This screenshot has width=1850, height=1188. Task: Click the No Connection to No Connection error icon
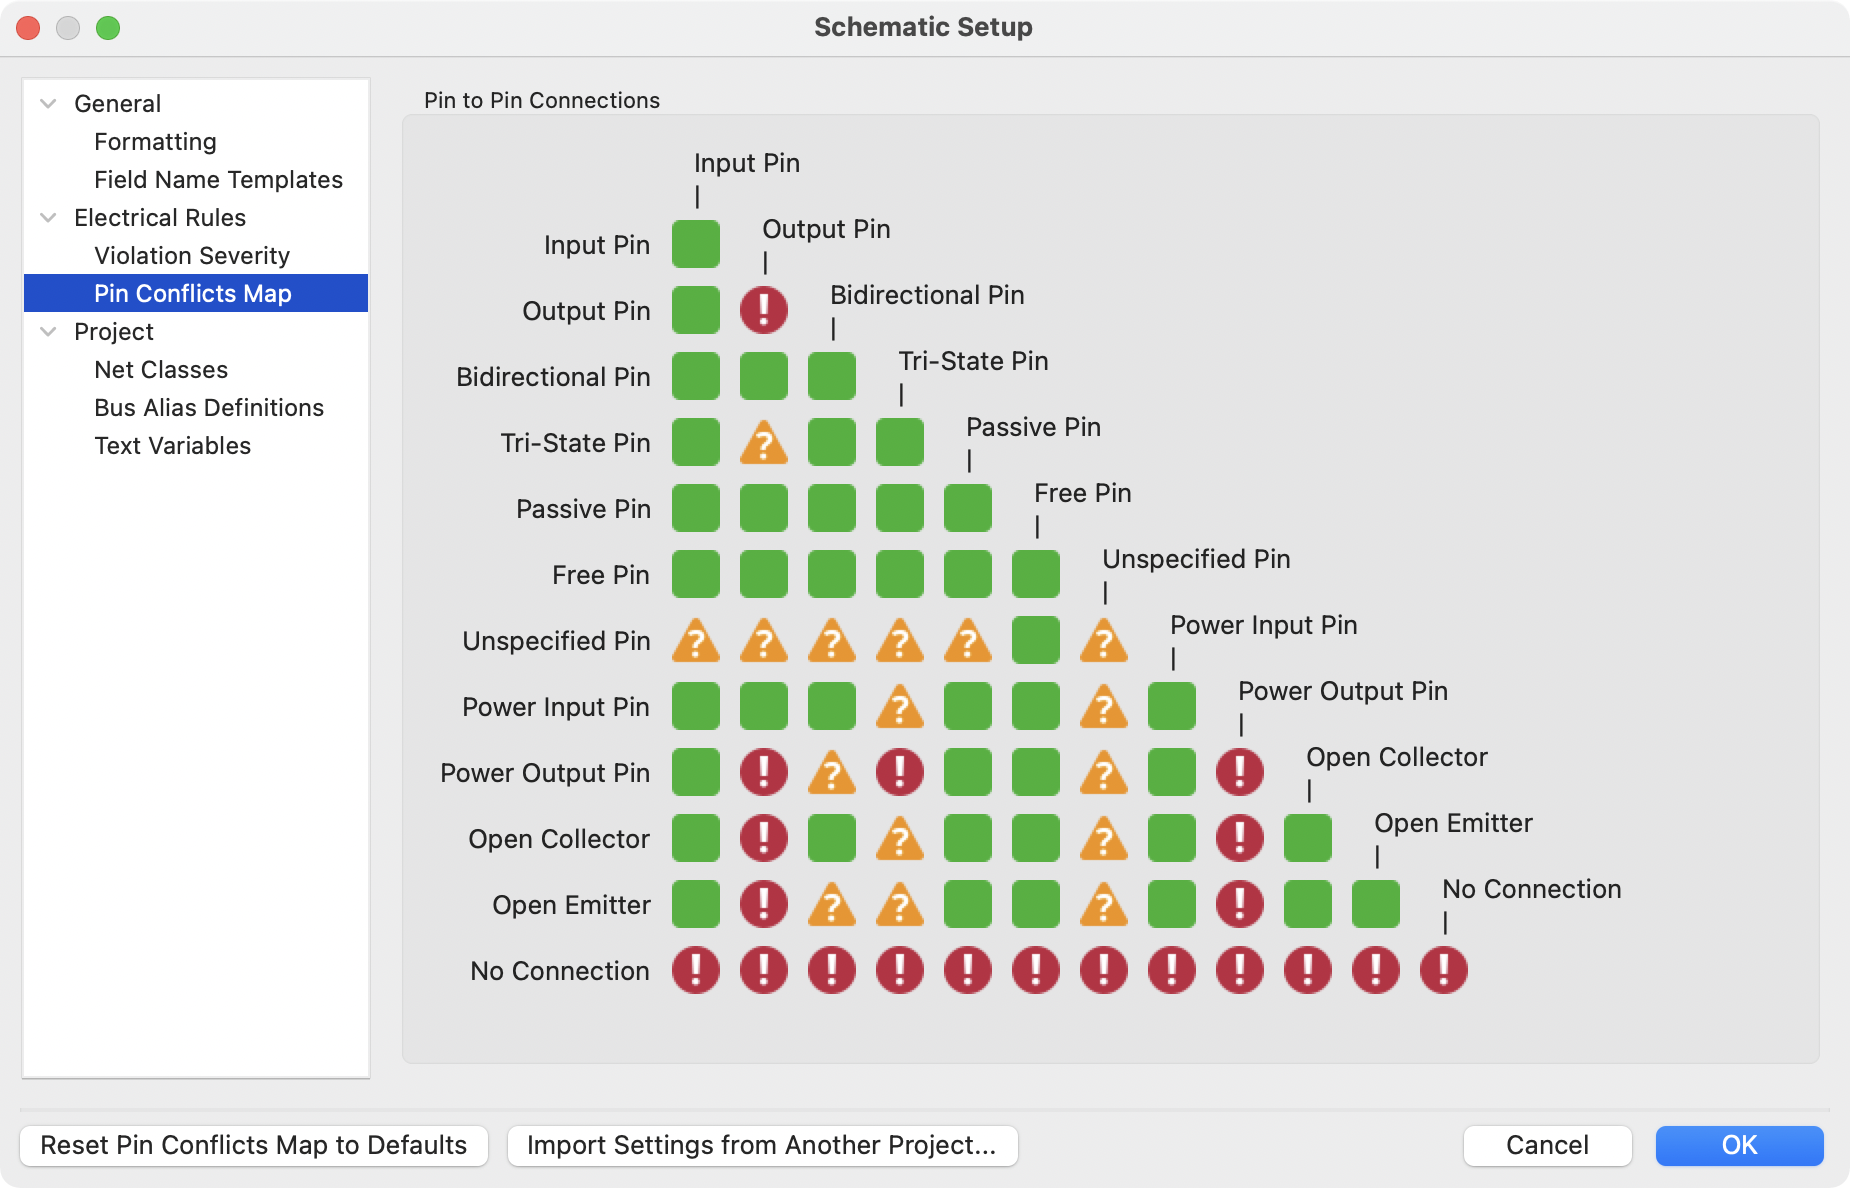[1443, 970]
